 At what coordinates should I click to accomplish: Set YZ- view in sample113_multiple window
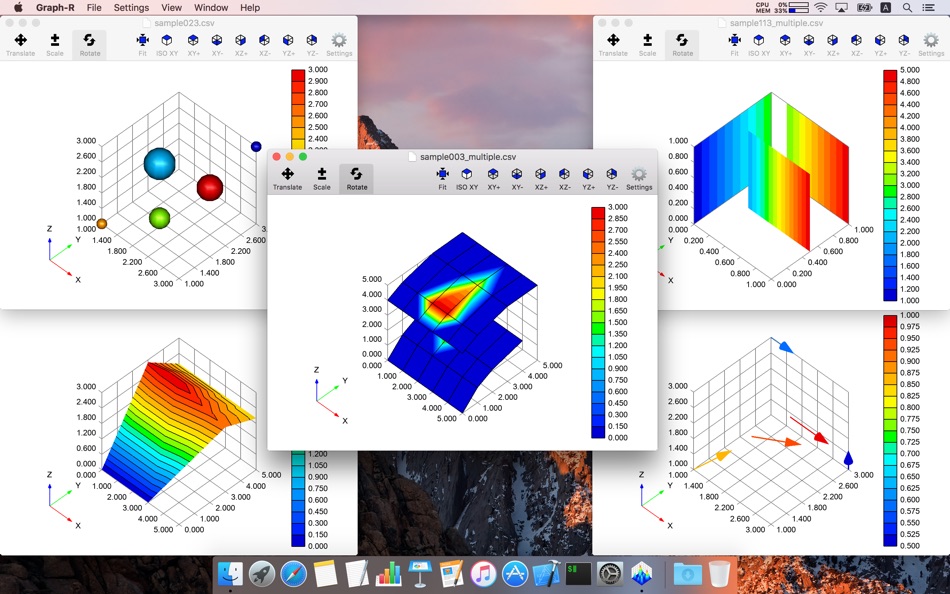pos(904,45)
